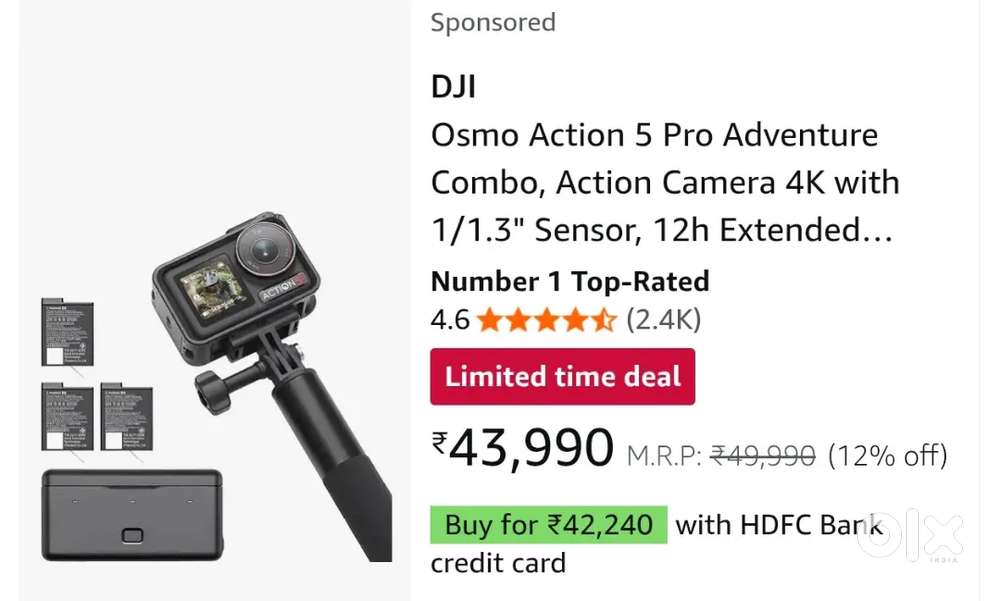Click the bottom-right battery in photo
The width and height of the screenshot is (1000, 601).
click(125, 416)
